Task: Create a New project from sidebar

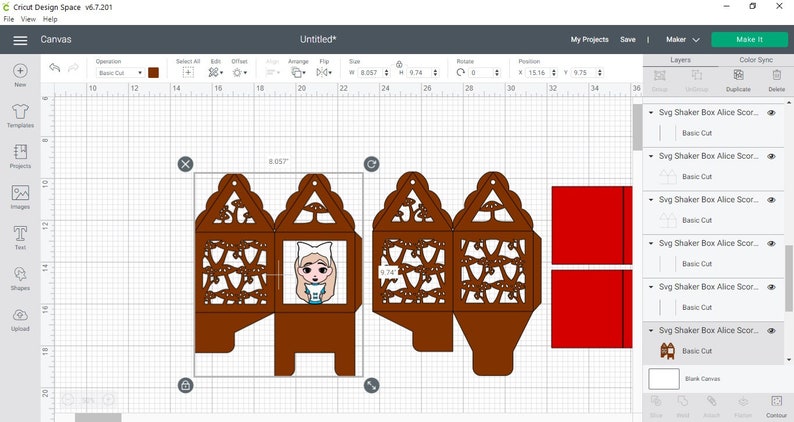Action: pos(20,75)
